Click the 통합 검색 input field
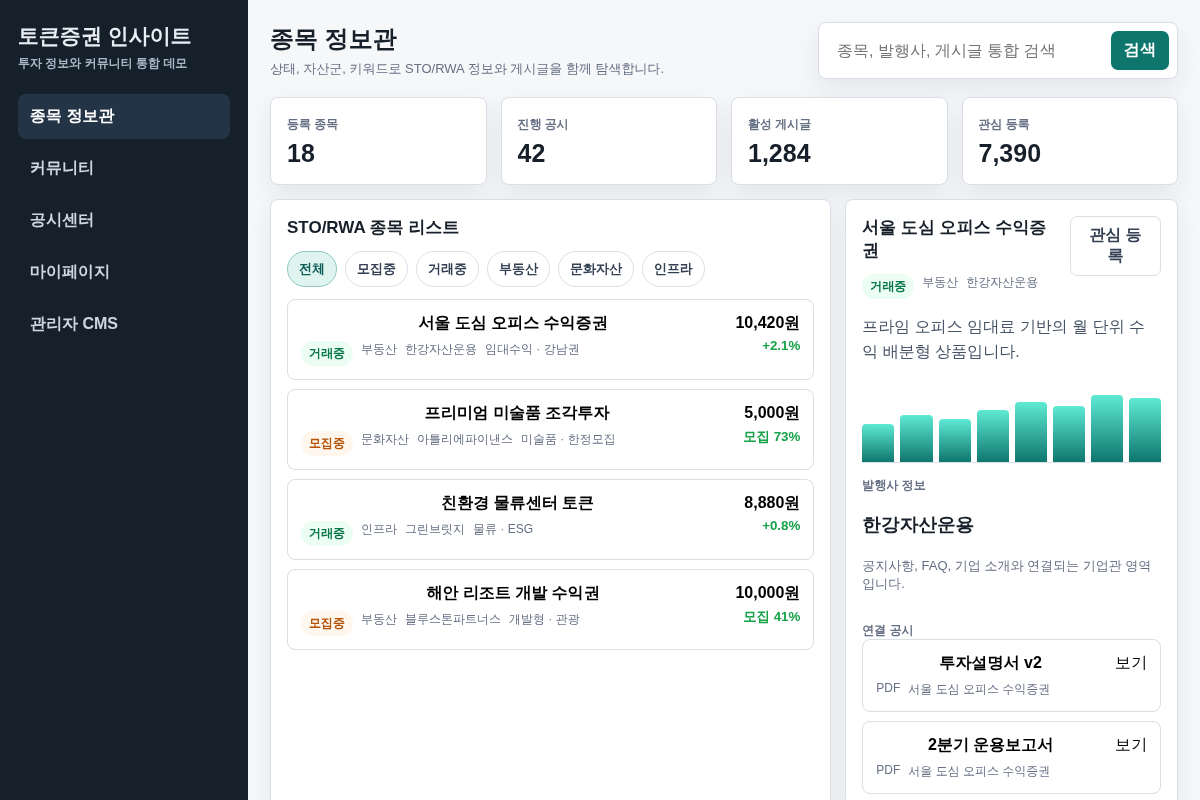The height and width of the screenshot is (800, 1200). (965, 50)
